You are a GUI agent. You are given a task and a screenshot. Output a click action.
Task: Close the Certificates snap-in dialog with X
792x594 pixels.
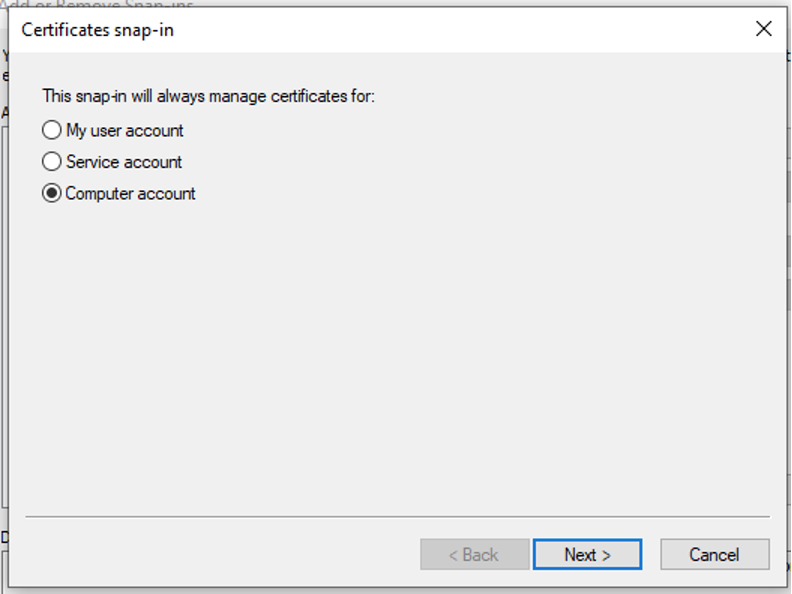point(764,29)
